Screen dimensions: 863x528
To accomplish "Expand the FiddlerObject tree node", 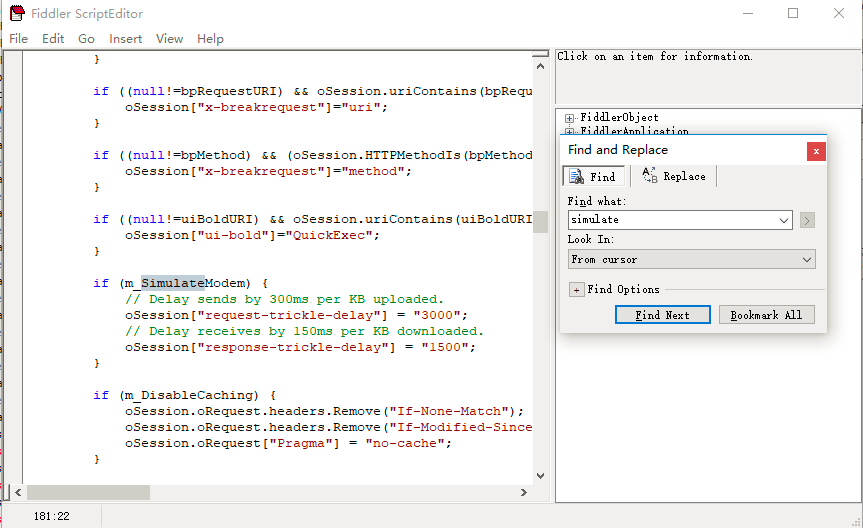I will [x=569, y=118].
